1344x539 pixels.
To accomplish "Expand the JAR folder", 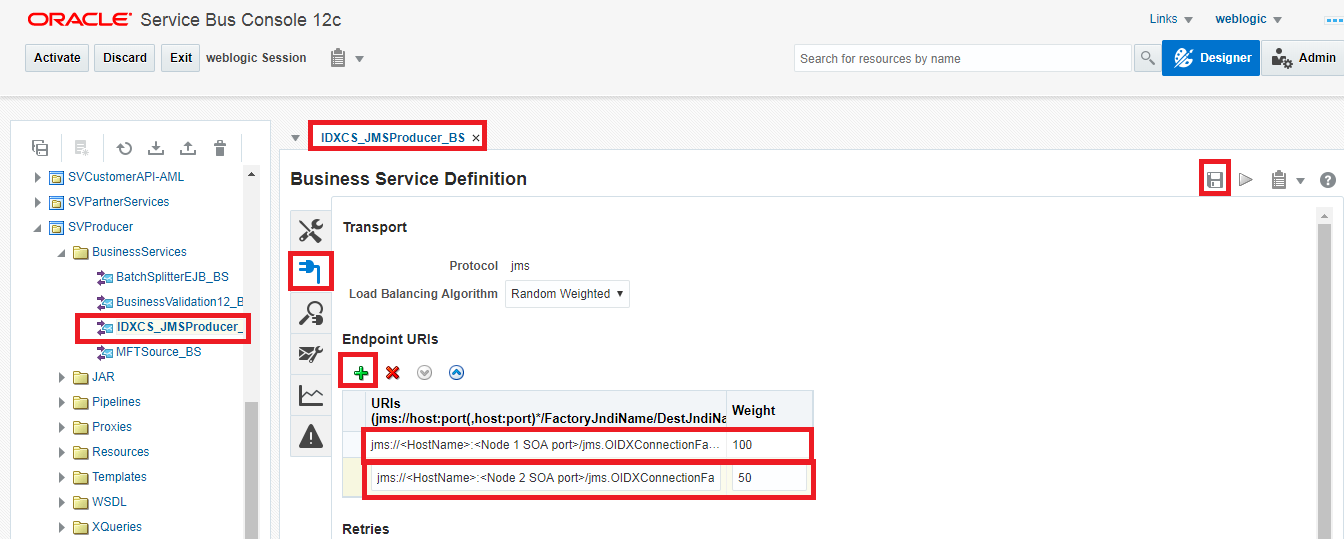I will [62, 377].
